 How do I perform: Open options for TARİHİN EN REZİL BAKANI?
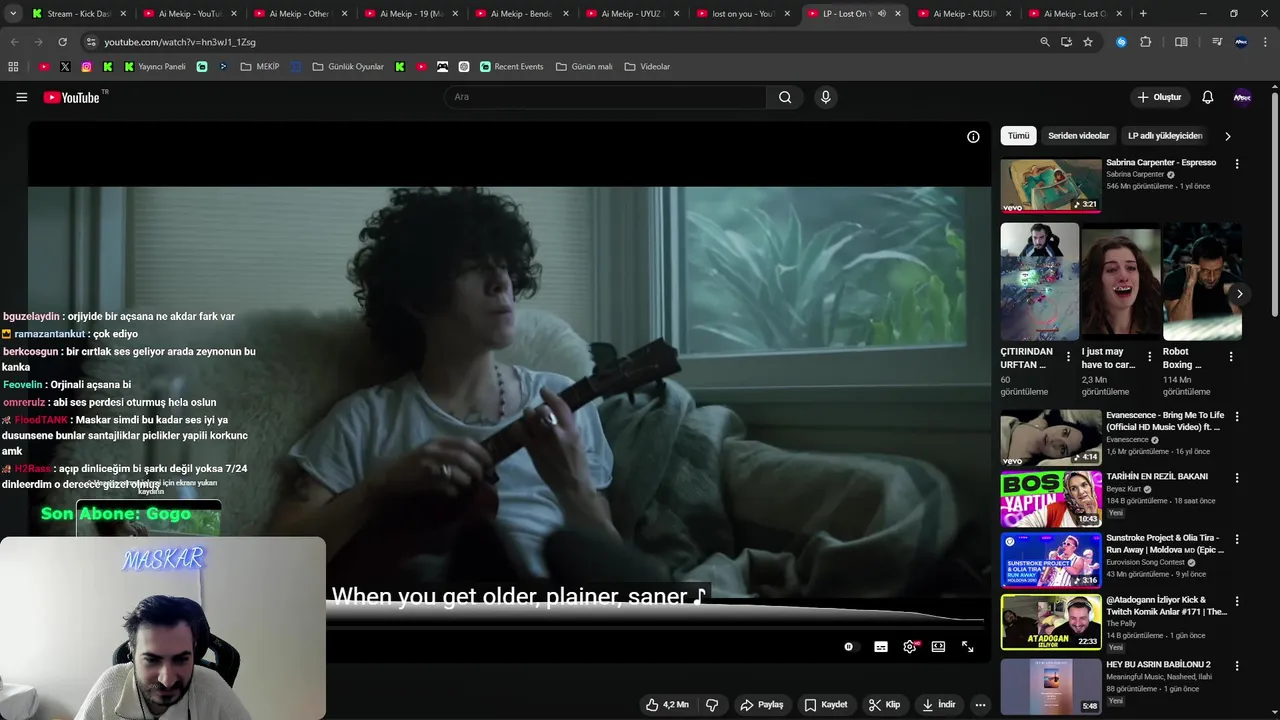[1237, 478]
